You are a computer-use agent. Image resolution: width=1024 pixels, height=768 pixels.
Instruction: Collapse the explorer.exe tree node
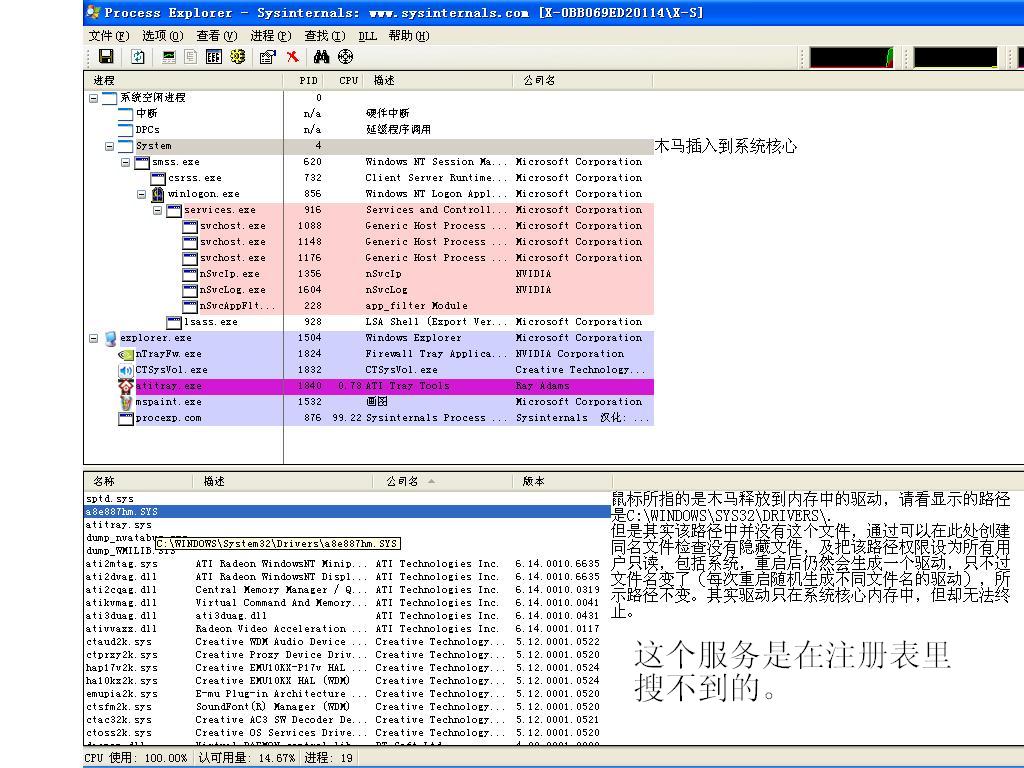click(x=93, y=338)
